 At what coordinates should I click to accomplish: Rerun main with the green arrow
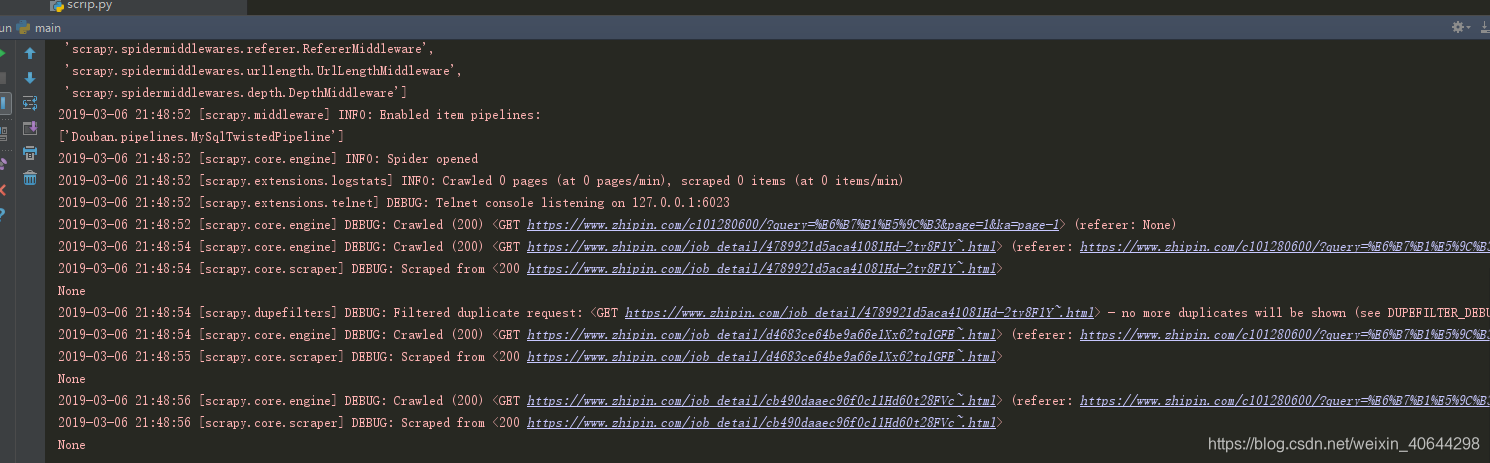pos(3,53)
